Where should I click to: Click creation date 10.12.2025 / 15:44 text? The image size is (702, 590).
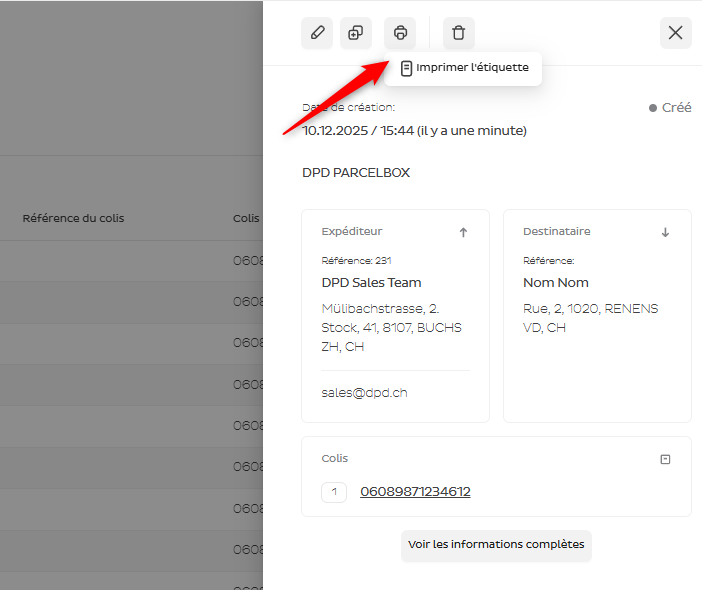(414, 130)
